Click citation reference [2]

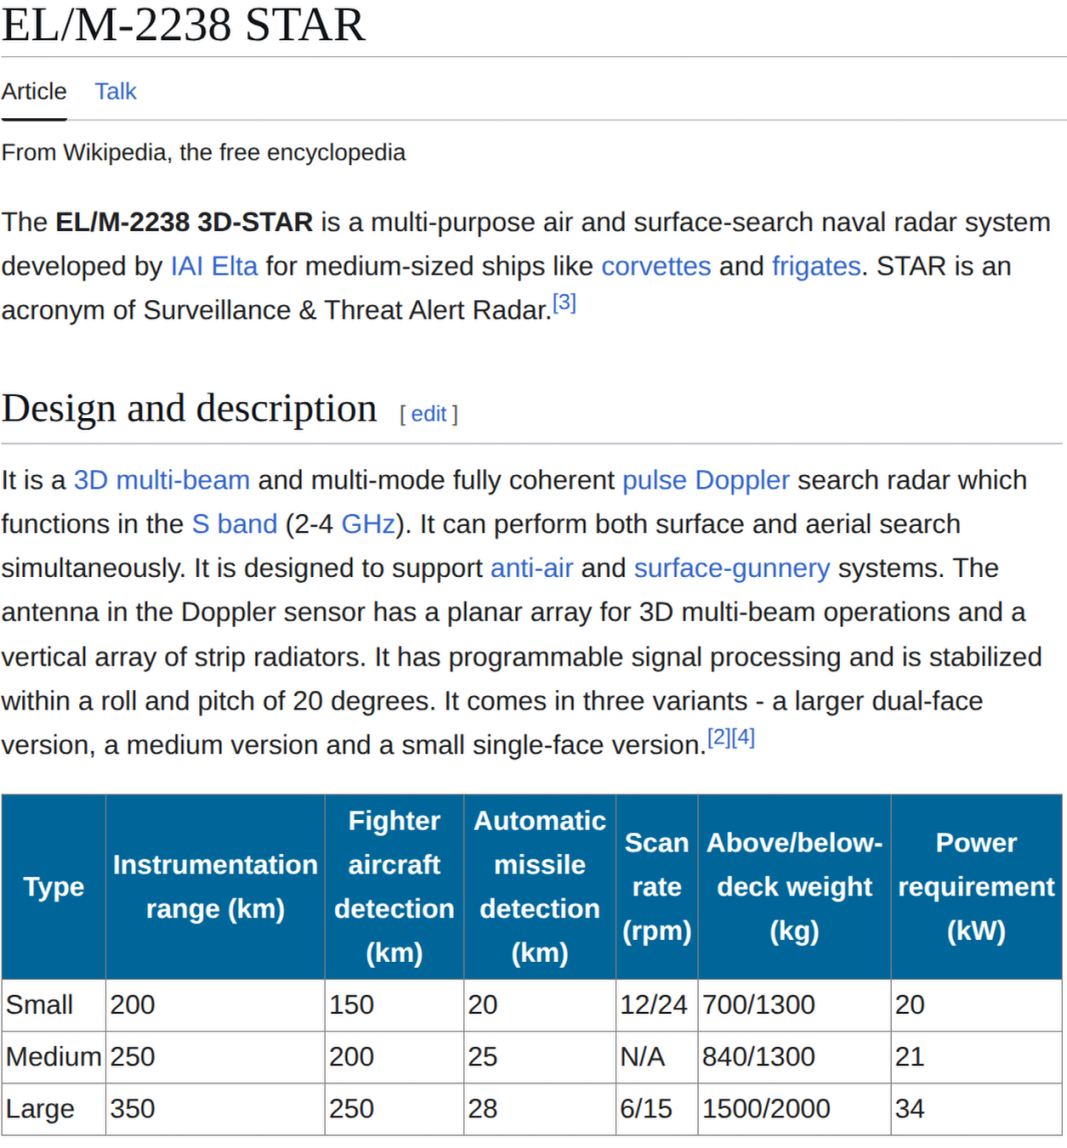[719, 737]
